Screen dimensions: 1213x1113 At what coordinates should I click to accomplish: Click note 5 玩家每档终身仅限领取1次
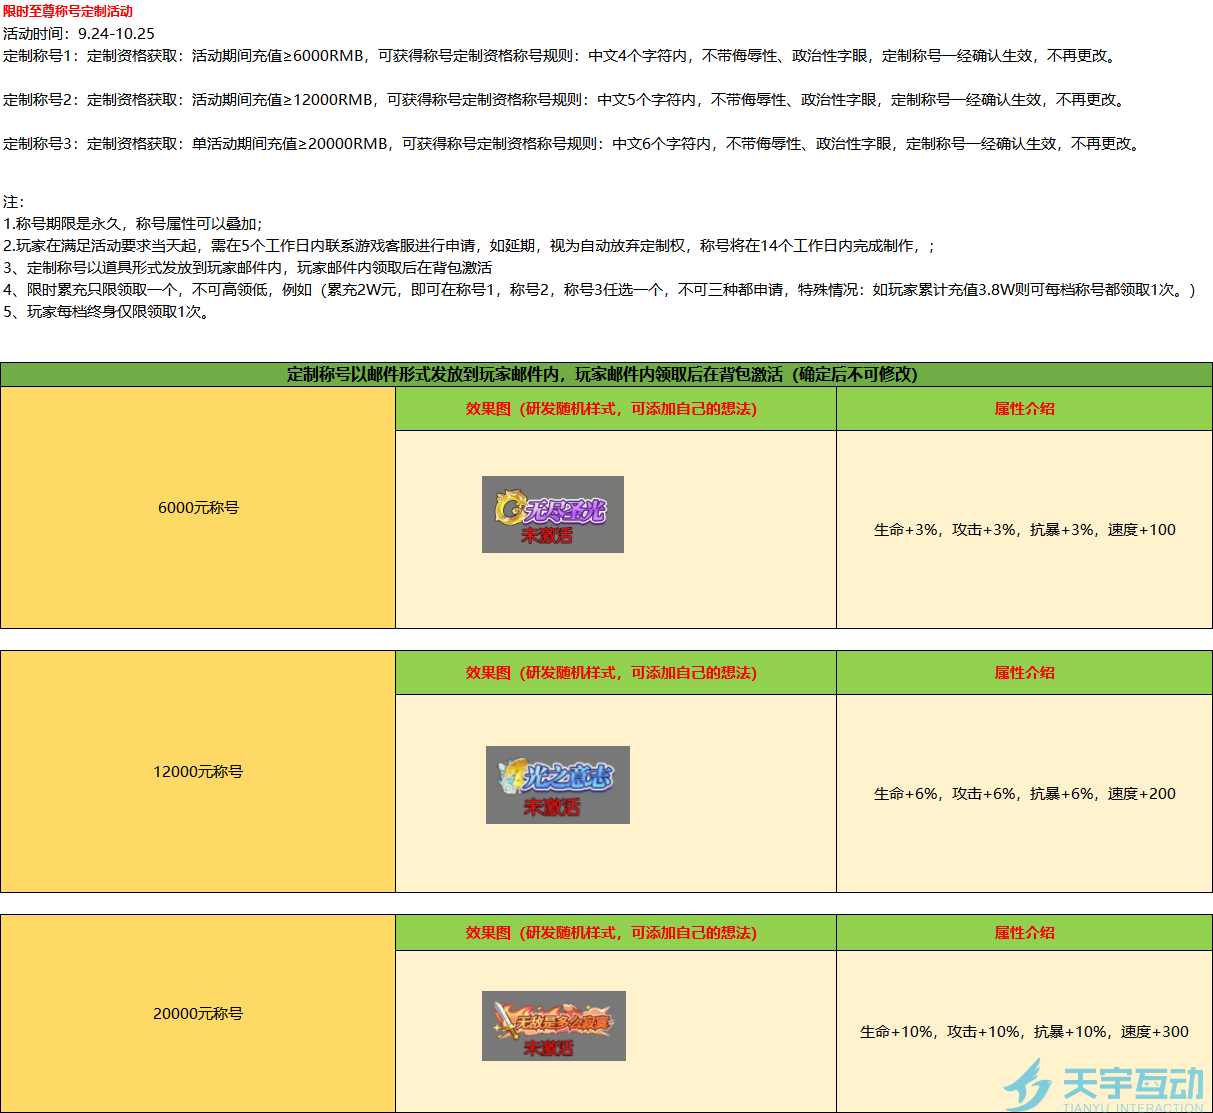tap(107, 312)
